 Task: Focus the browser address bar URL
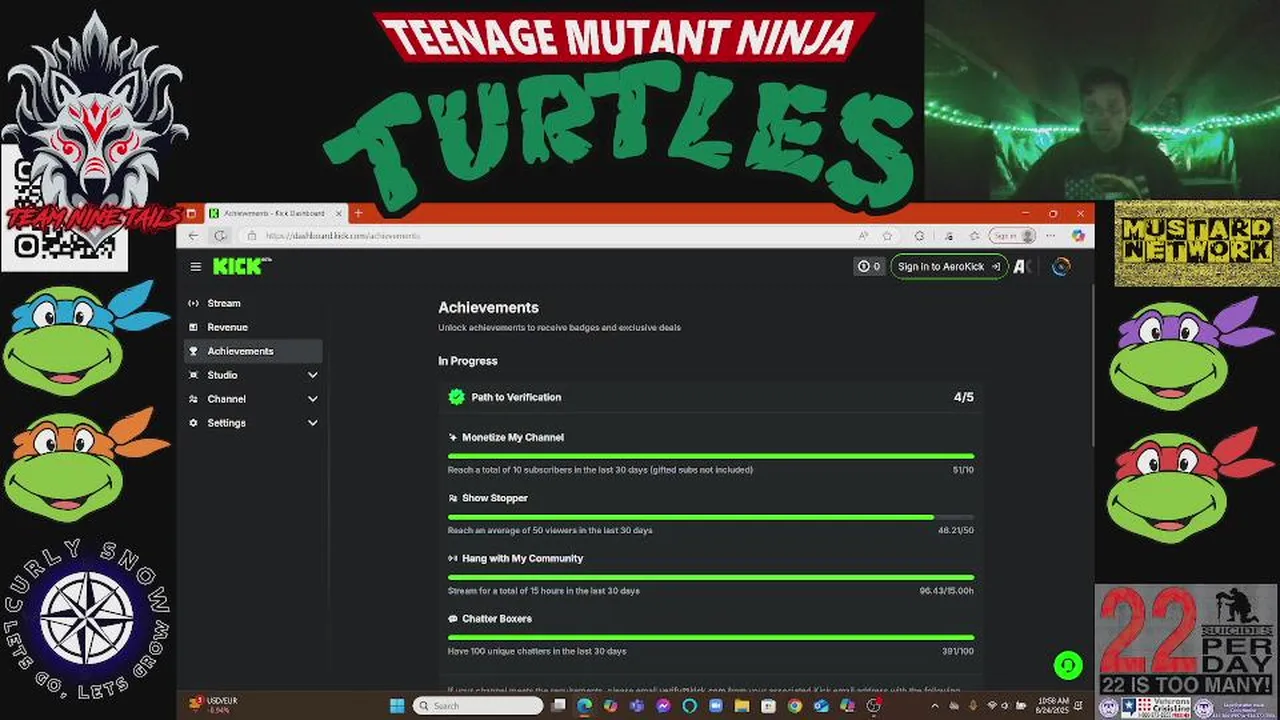343,236
